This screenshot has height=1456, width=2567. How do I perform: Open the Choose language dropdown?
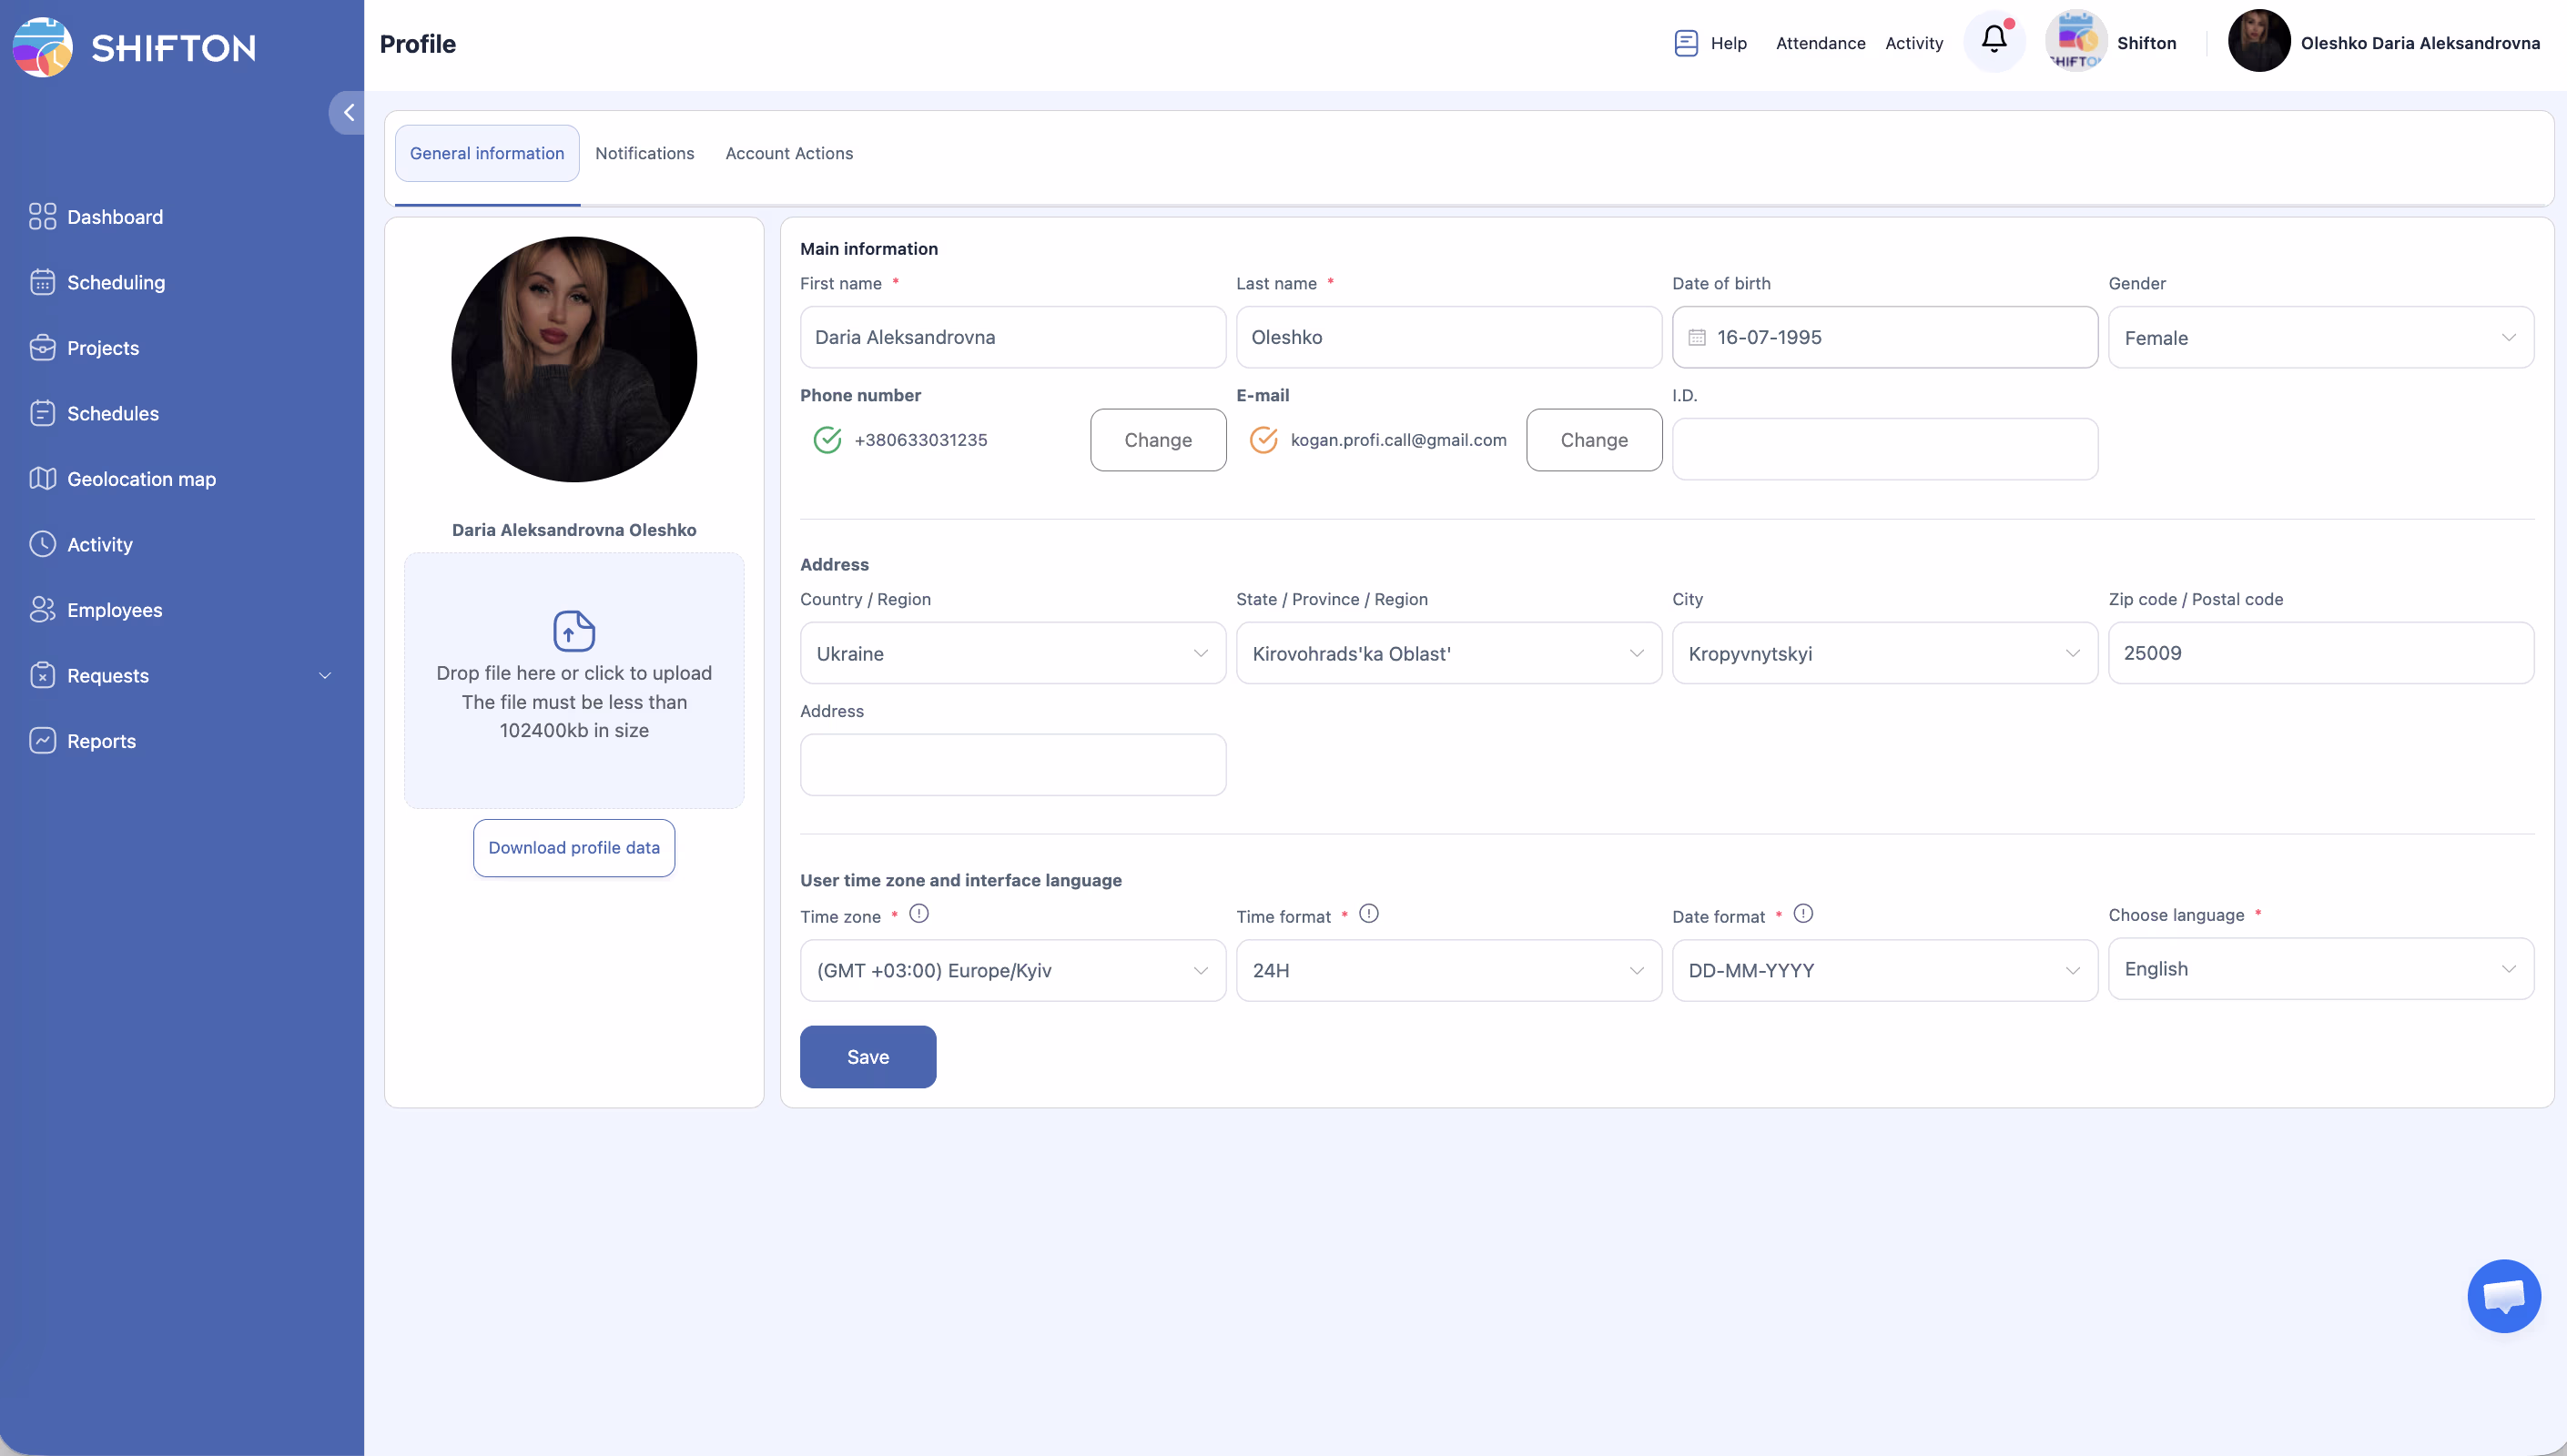coord(2320,969)
